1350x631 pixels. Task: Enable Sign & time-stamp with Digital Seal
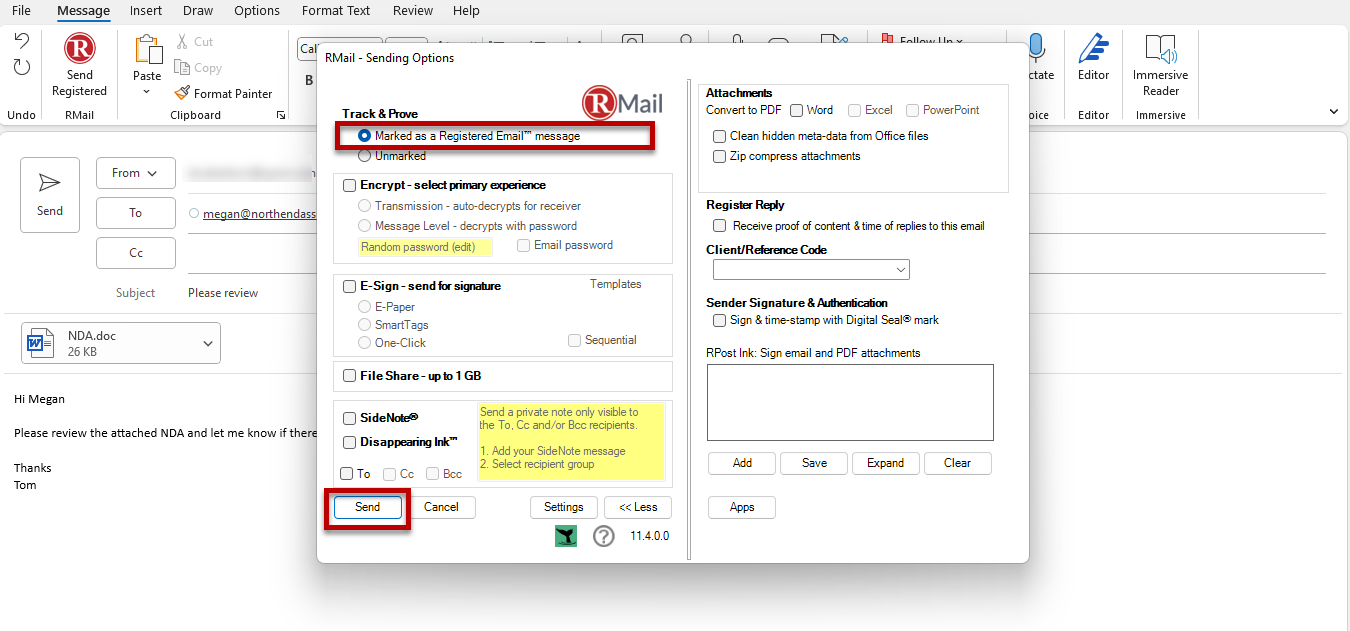click(719, 321)
